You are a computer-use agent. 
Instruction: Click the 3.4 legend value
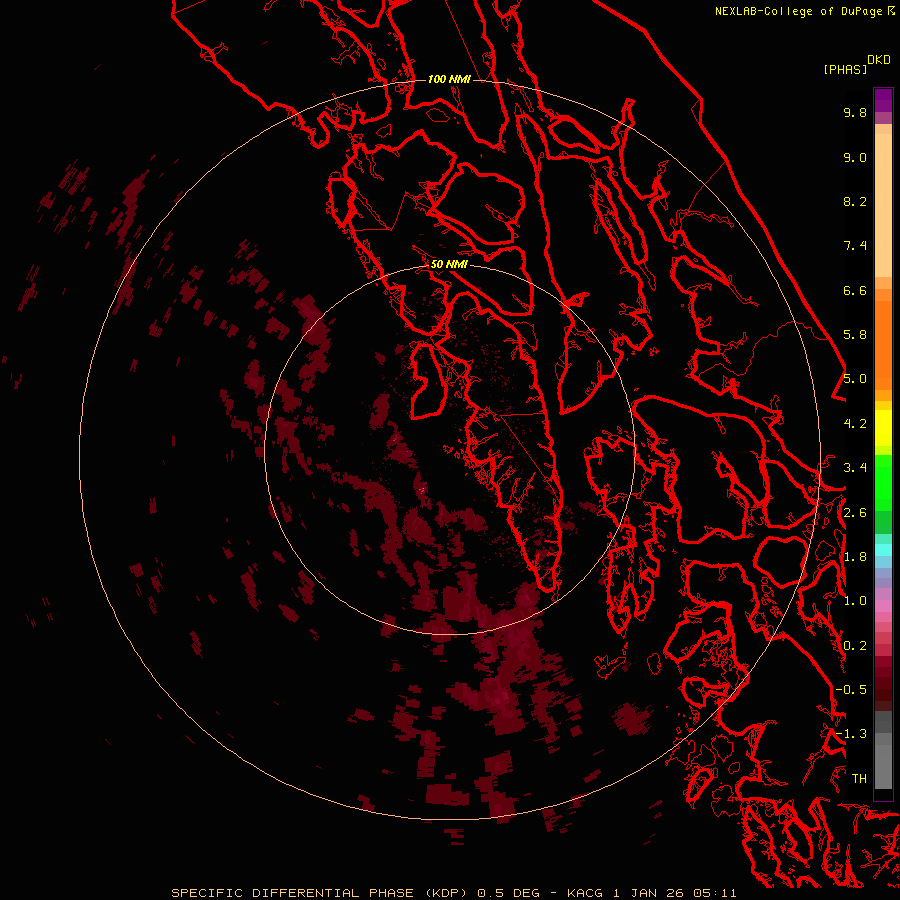coord(855,468)
